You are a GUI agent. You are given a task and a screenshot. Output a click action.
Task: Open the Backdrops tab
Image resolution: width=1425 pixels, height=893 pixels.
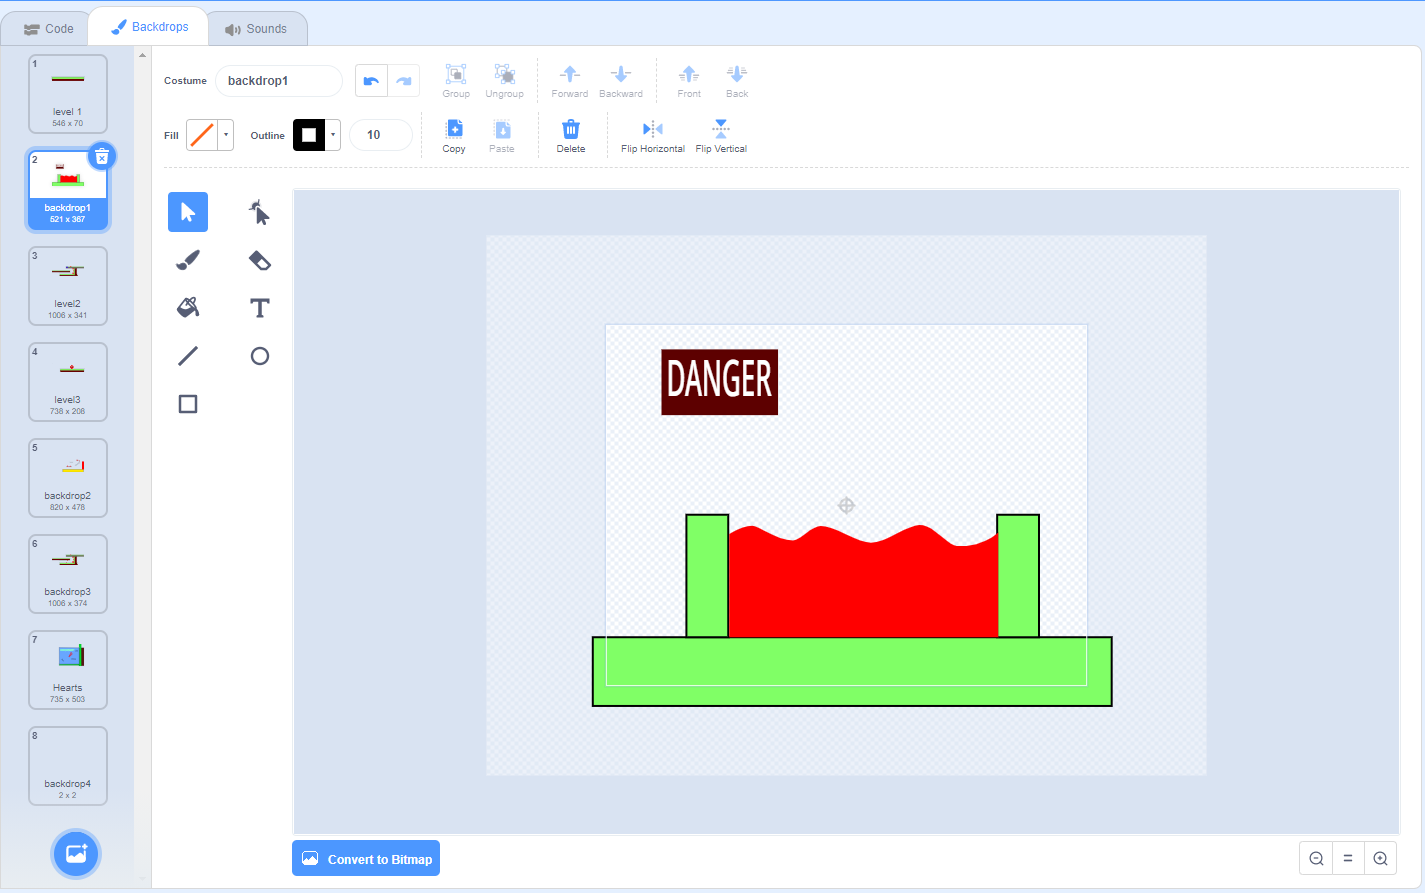coord(149,27)
